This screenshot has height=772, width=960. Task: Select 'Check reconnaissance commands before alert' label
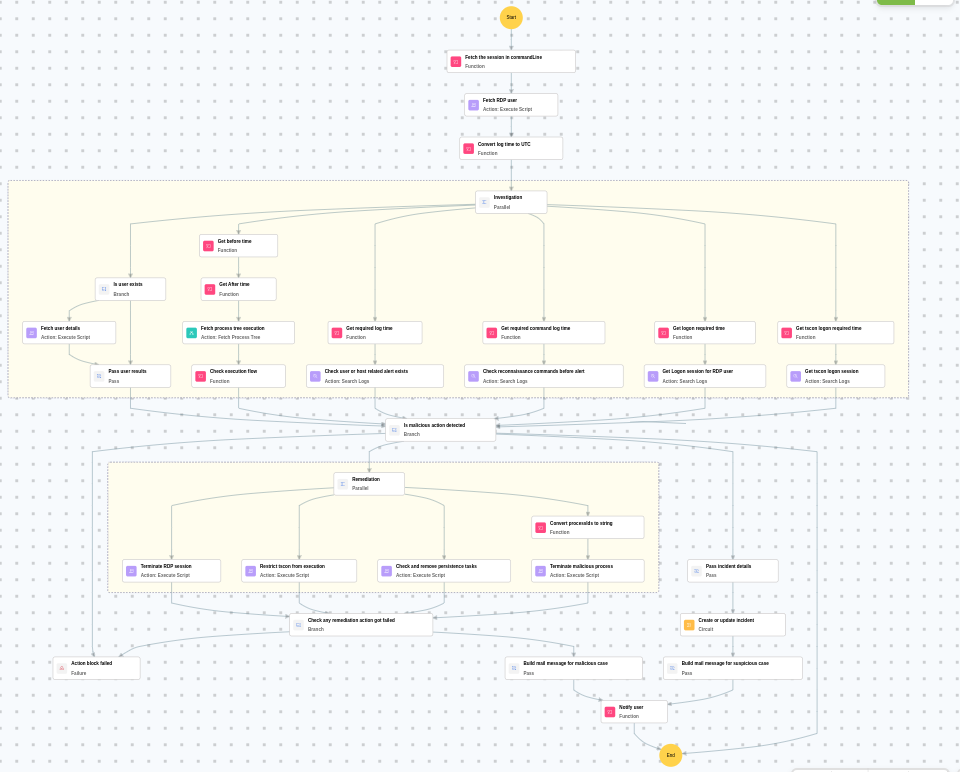point(533,371)
